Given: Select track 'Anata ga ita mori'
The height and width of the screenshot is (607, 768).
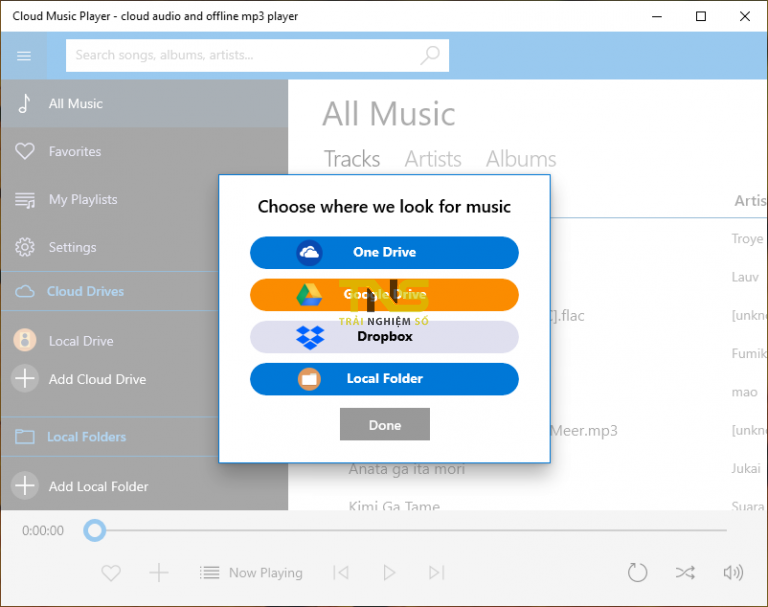Looking at the screenshot, I should [x=407, y=469].
